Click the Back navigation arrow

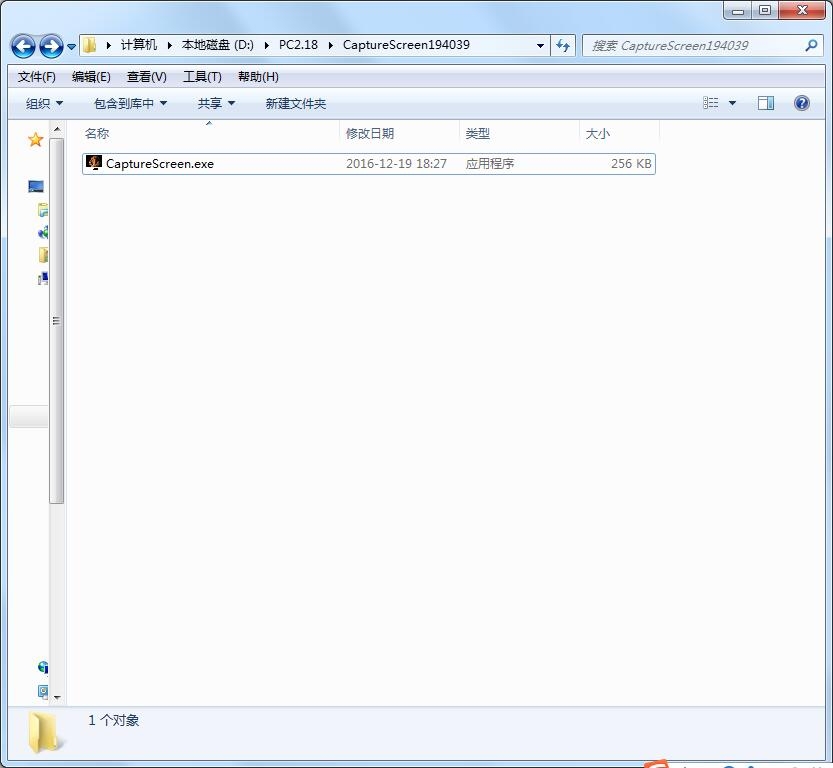pos(24,46)
